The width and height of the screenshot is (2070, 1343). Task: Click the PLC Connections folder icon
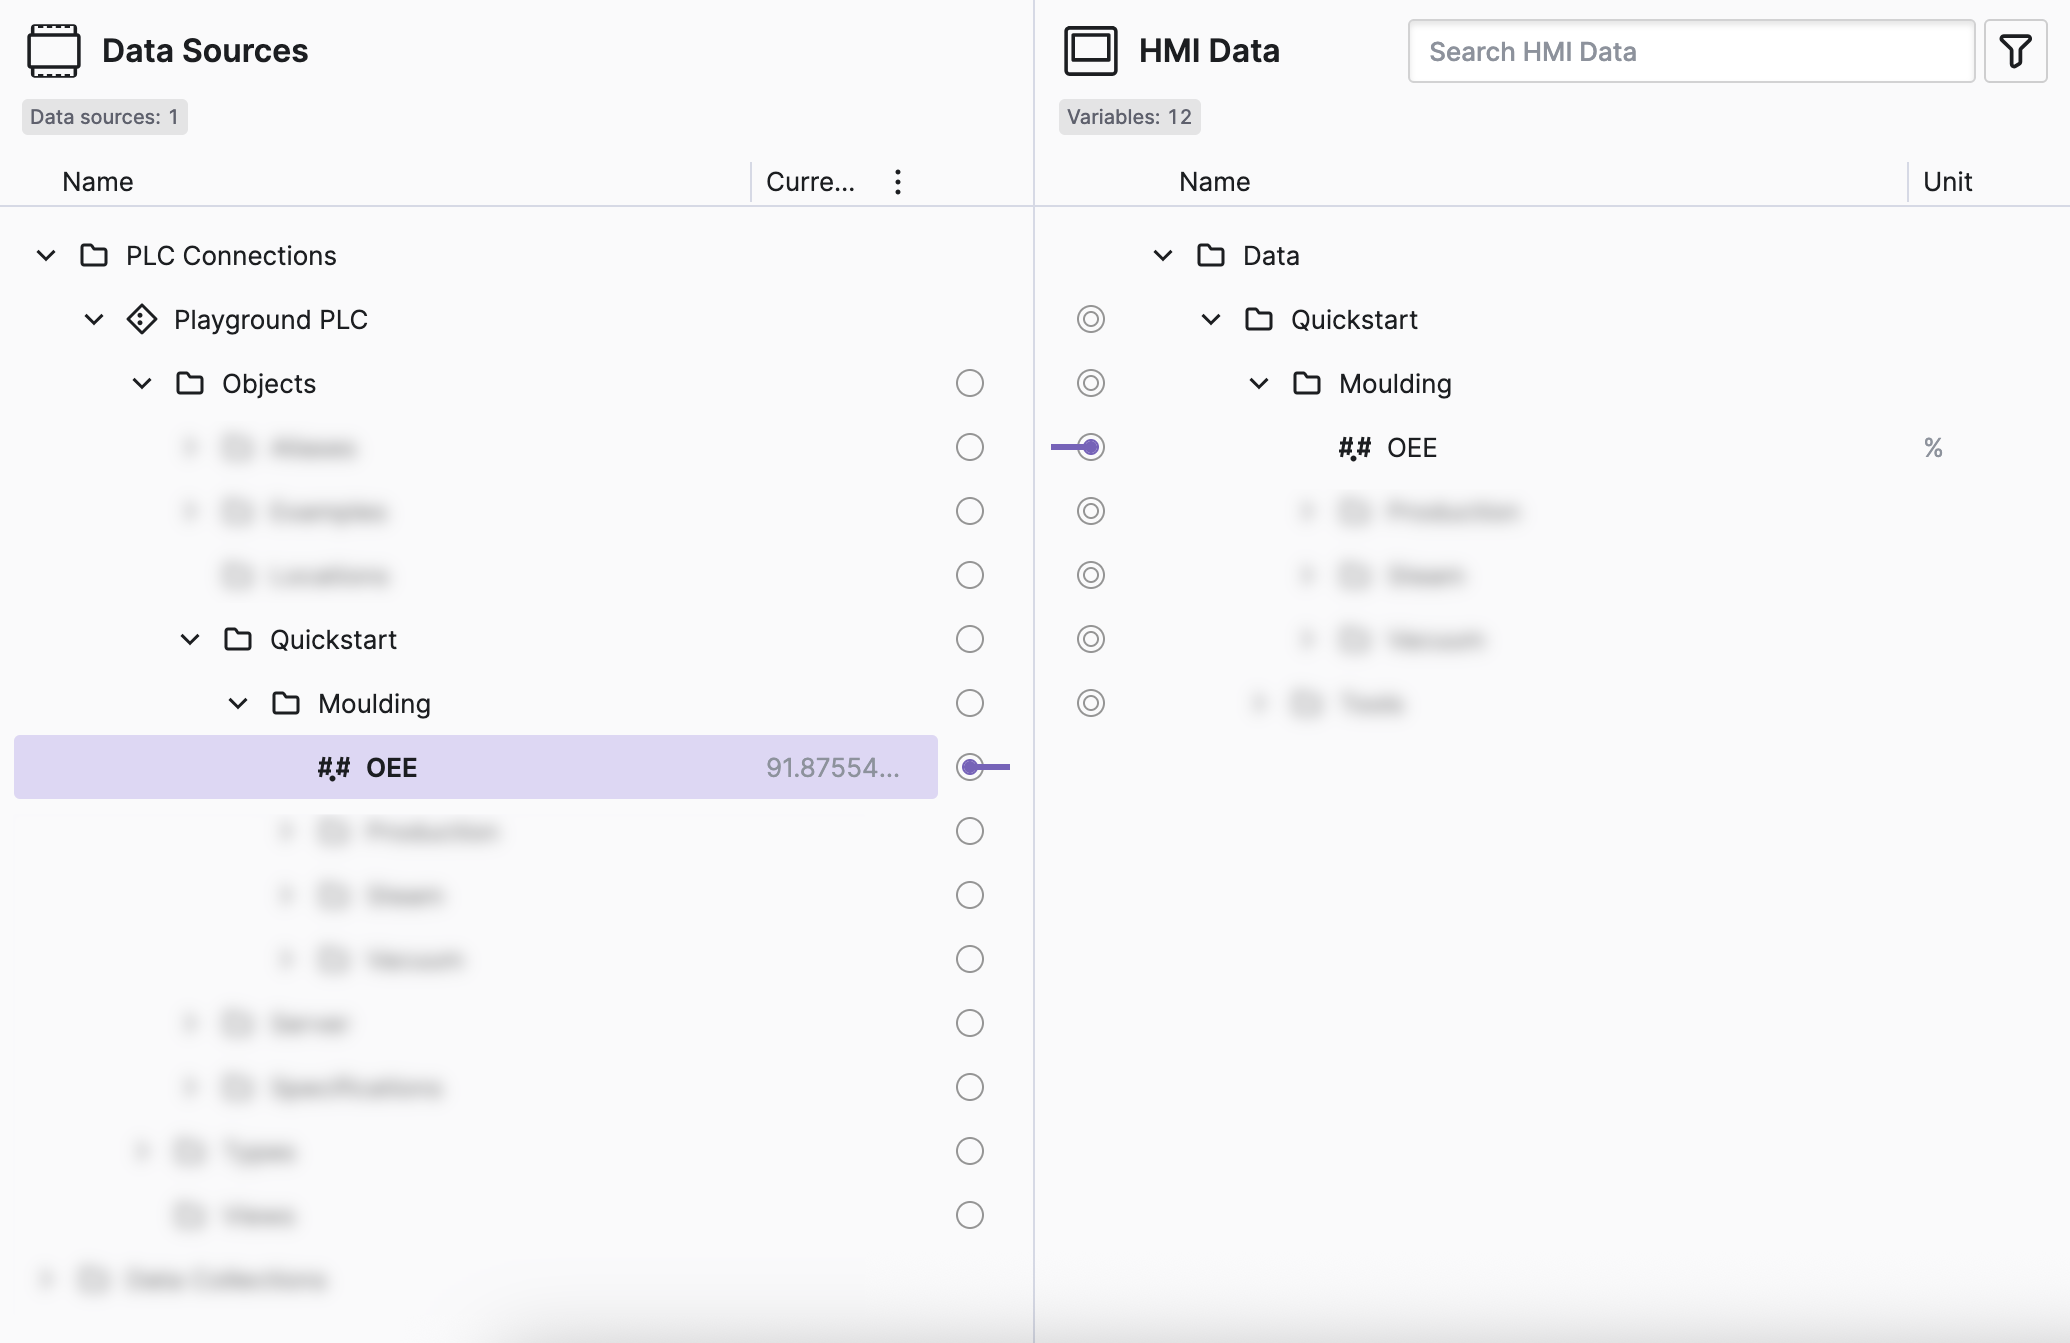click(x=94, y=256)
